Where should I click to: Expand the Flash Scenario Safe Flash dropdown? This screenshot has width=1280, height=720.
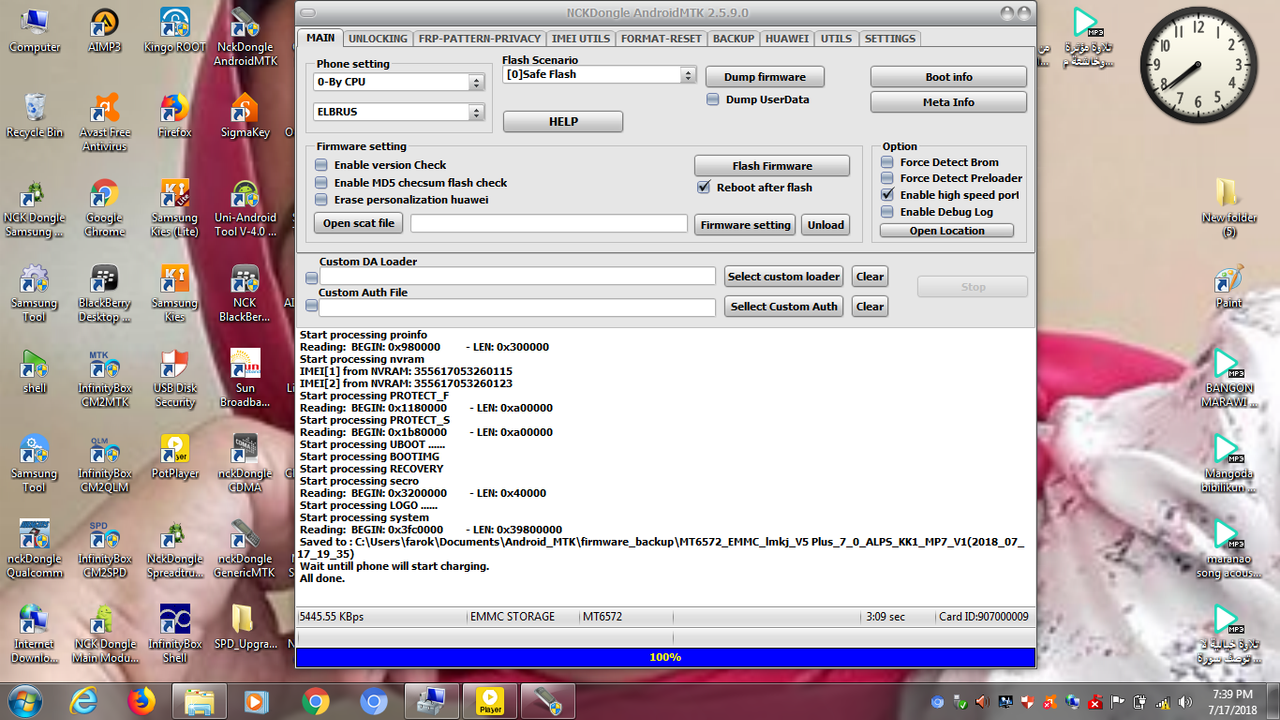[599, 74]
